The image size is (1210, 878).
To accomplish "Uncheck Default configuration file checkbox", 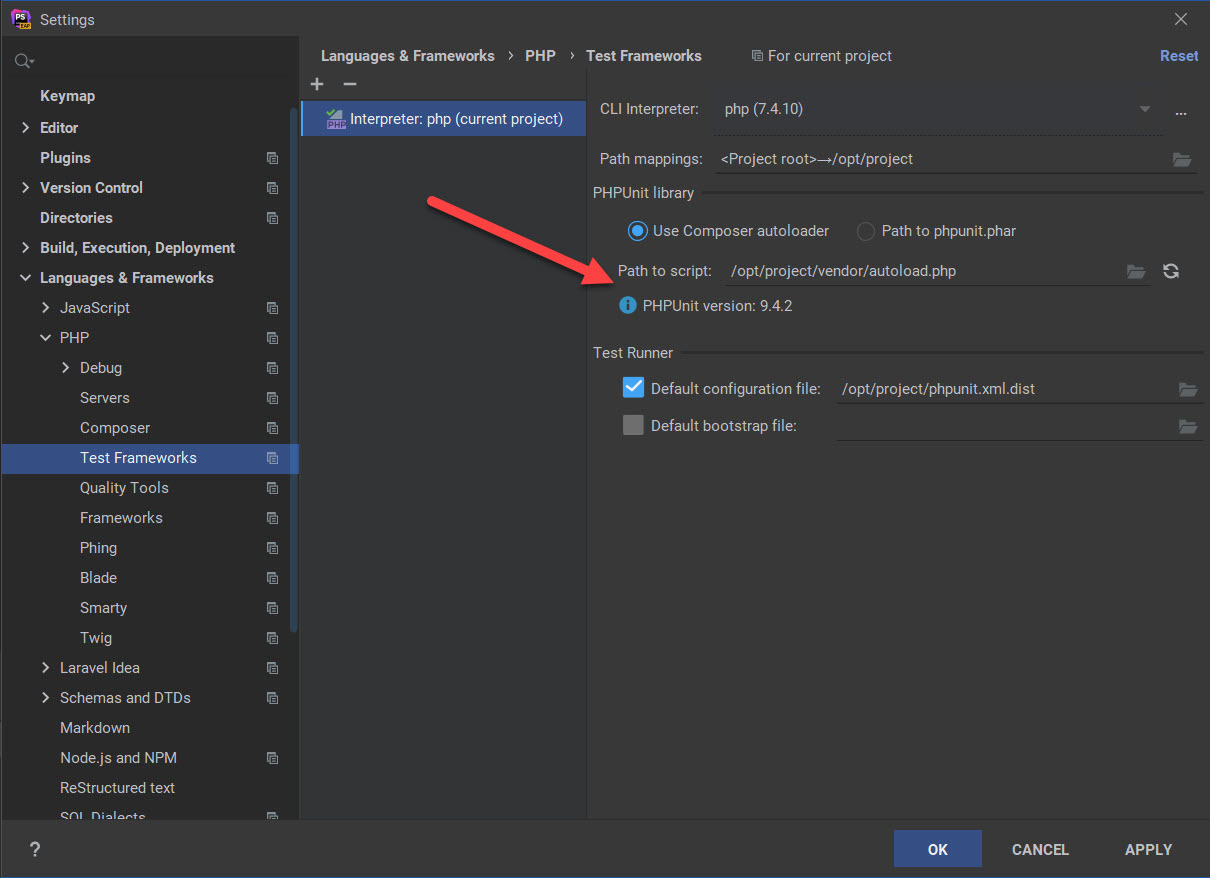I will tap(633, 388).
